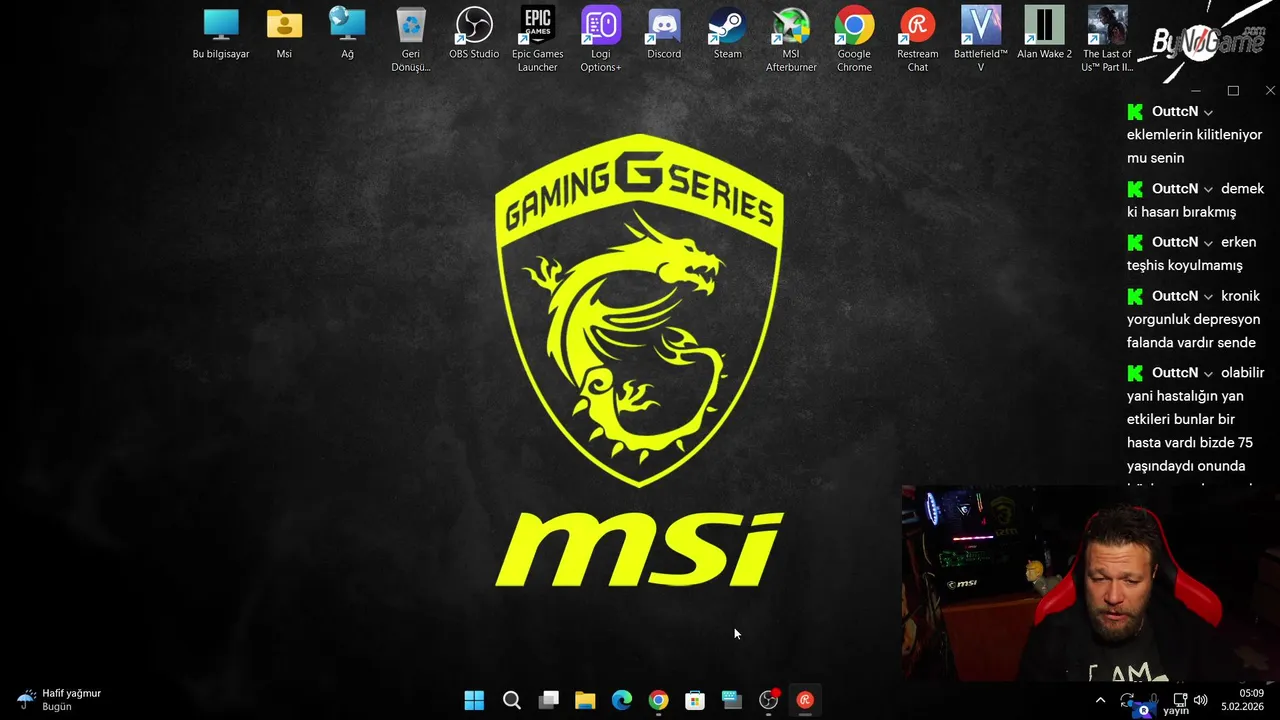
Task: Select text 'eklemlerin kilitleniyor mu senin'
Action: [1194, 146]
